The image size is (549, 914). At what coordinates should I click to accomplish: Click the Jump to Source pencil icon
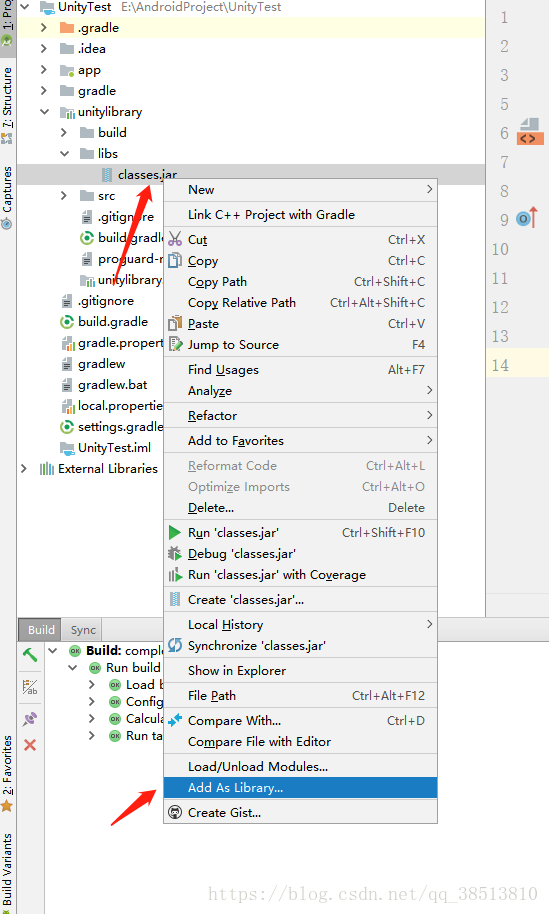coord(175,344)
